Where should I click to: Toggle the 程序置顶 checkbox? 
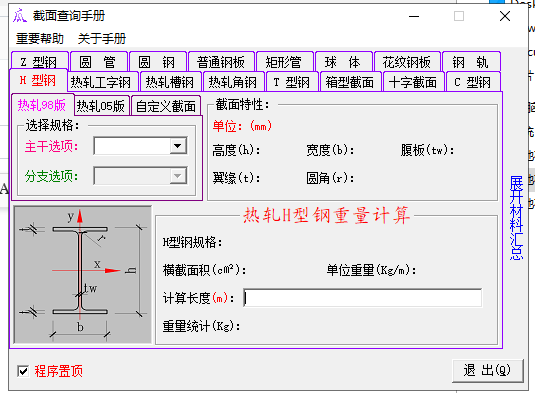tap(23, 371)
